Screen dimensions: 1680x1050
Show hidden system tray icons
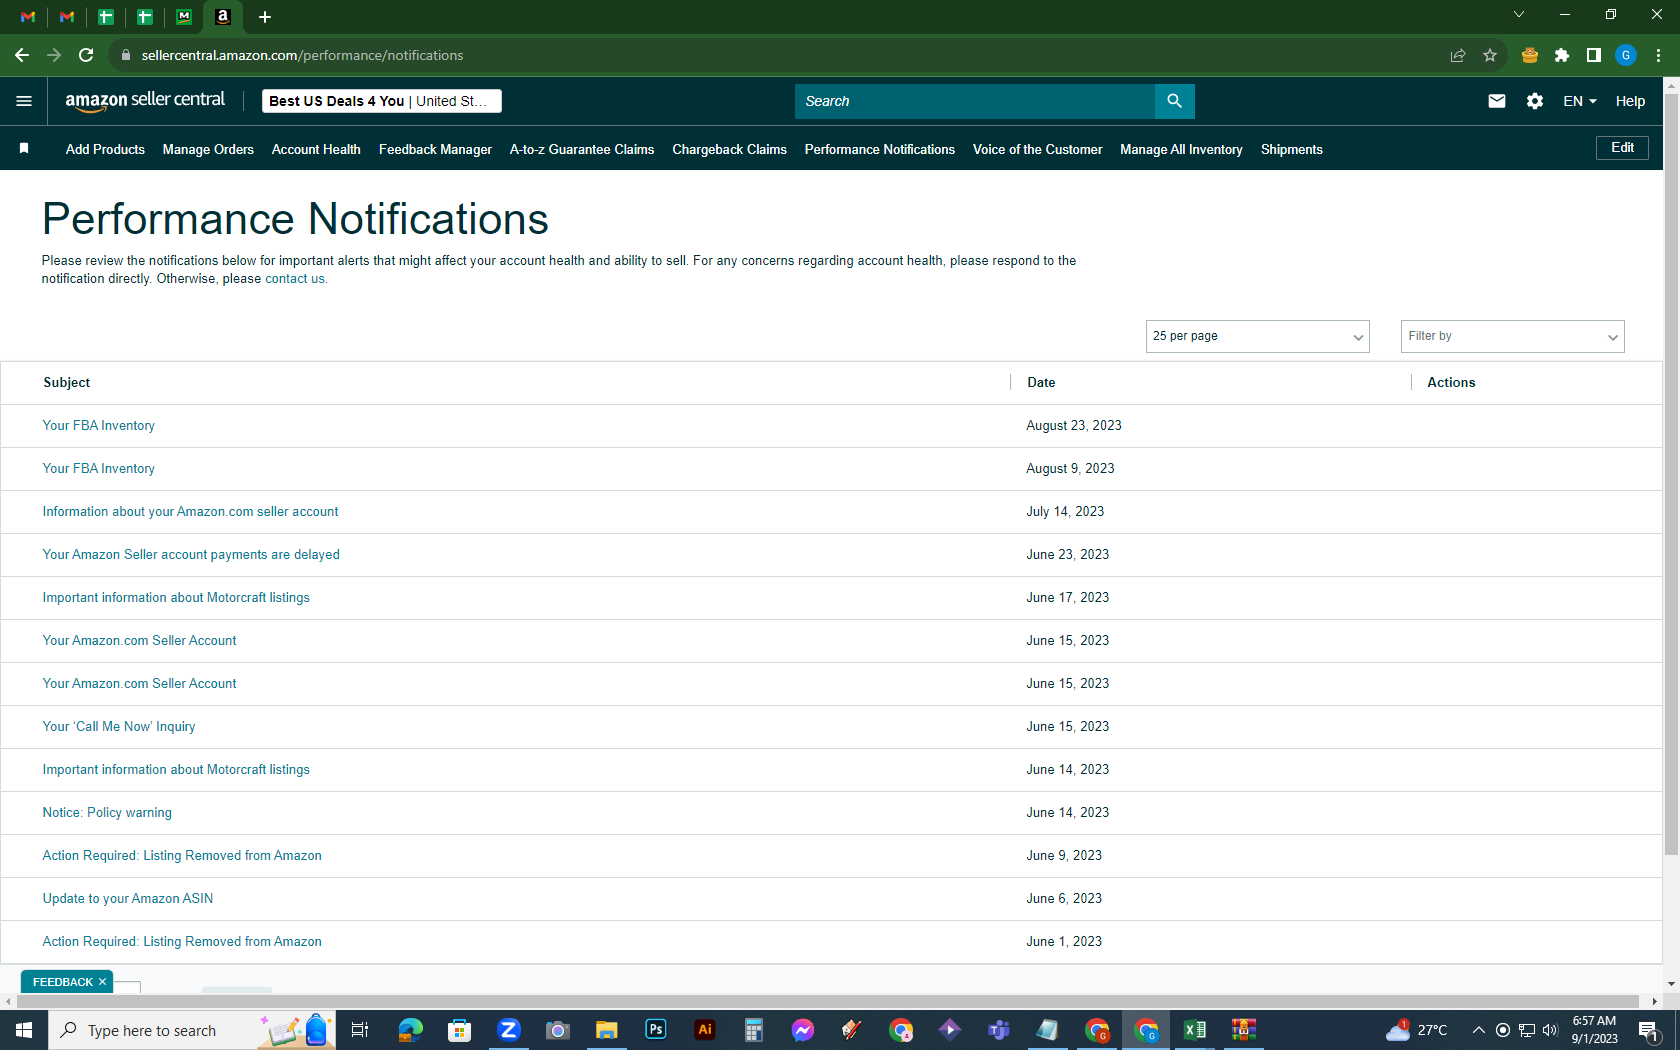(1479, 1030)
